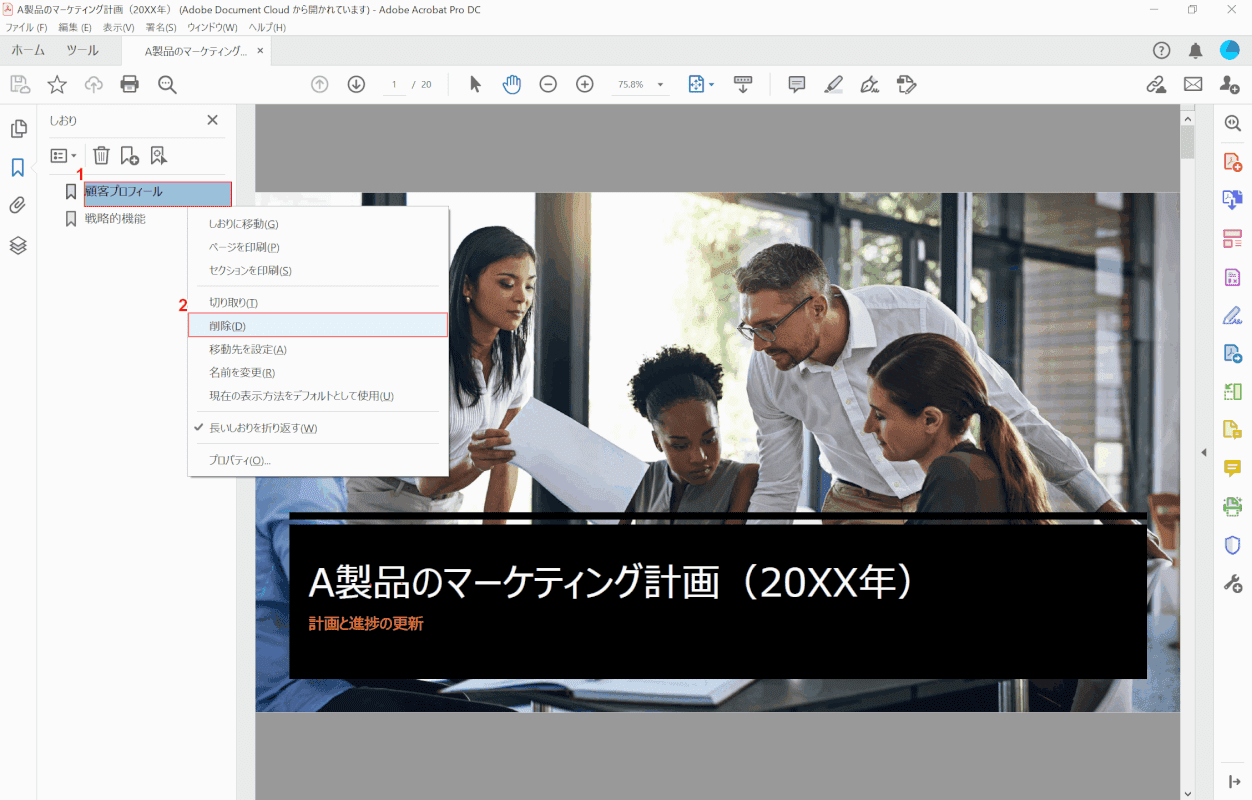The image size is (1252, 800).
Task: Click the sign document pen icon
Action: pyautogui.click(x=870, y=85)
